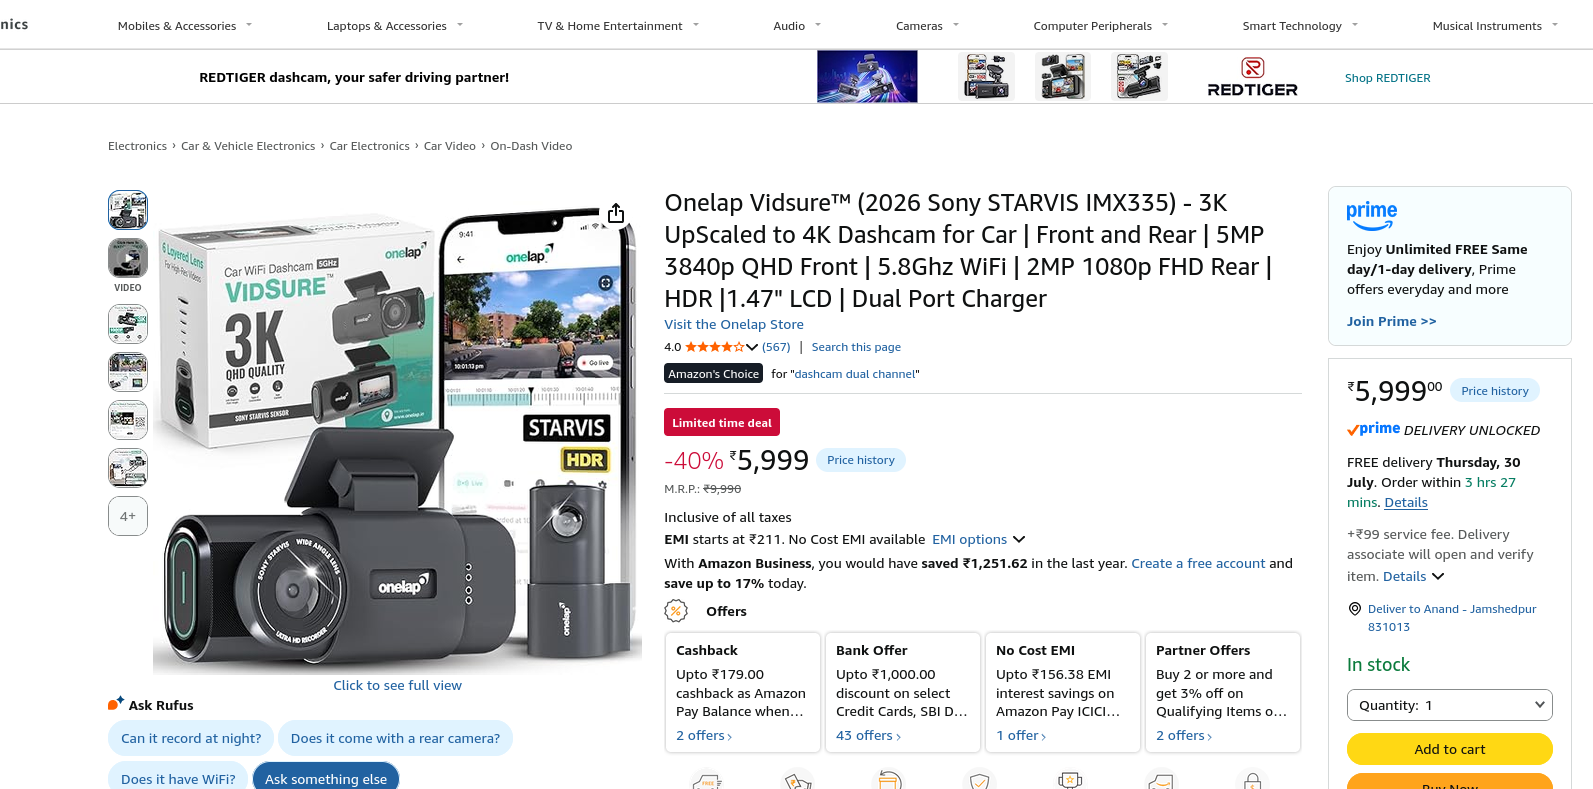Open Computer Peripherals menu
This screenshot has width=1593, height=789.
pos(1100,26)
